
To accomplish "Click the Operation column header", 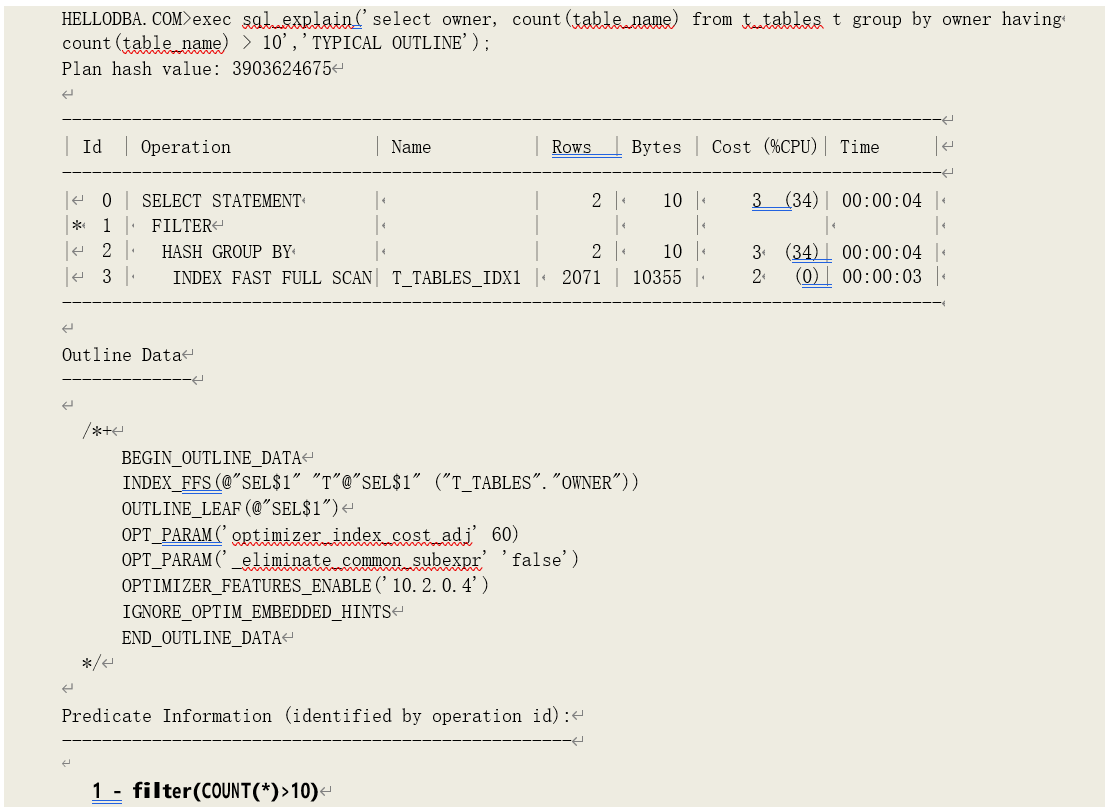I will [x=185, y=147].
